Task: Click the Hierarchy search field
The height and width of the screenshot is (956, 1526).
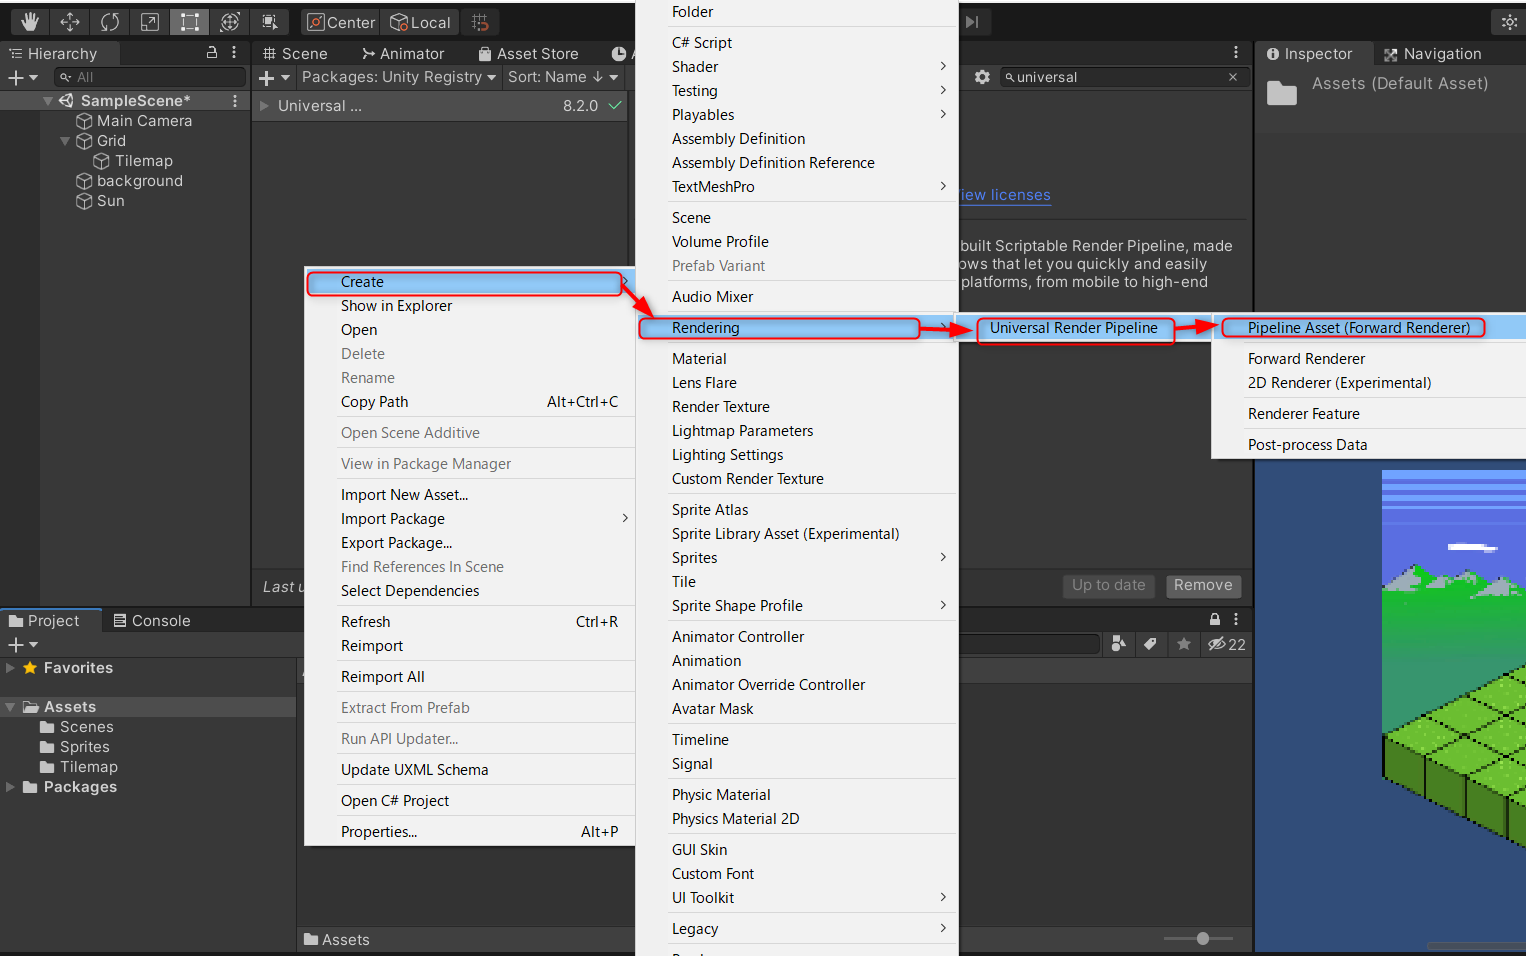Action: click(x=150, y=77)
